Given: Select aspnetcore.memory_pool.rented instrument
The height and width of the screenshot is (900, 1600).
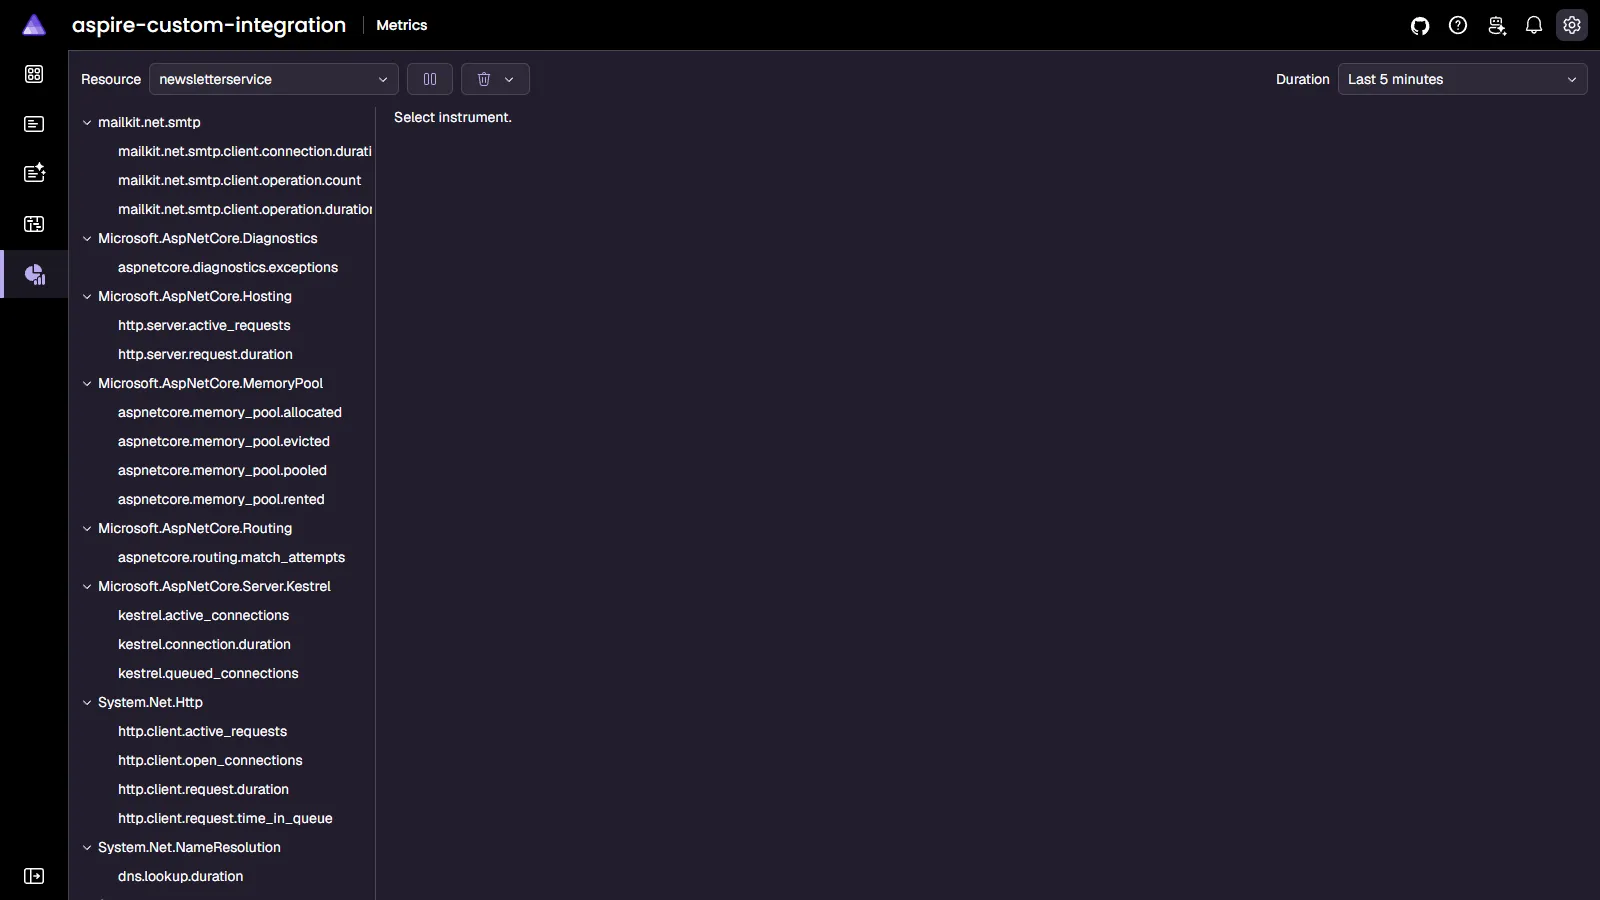Looking at the screenshot, I should [221, 499].
